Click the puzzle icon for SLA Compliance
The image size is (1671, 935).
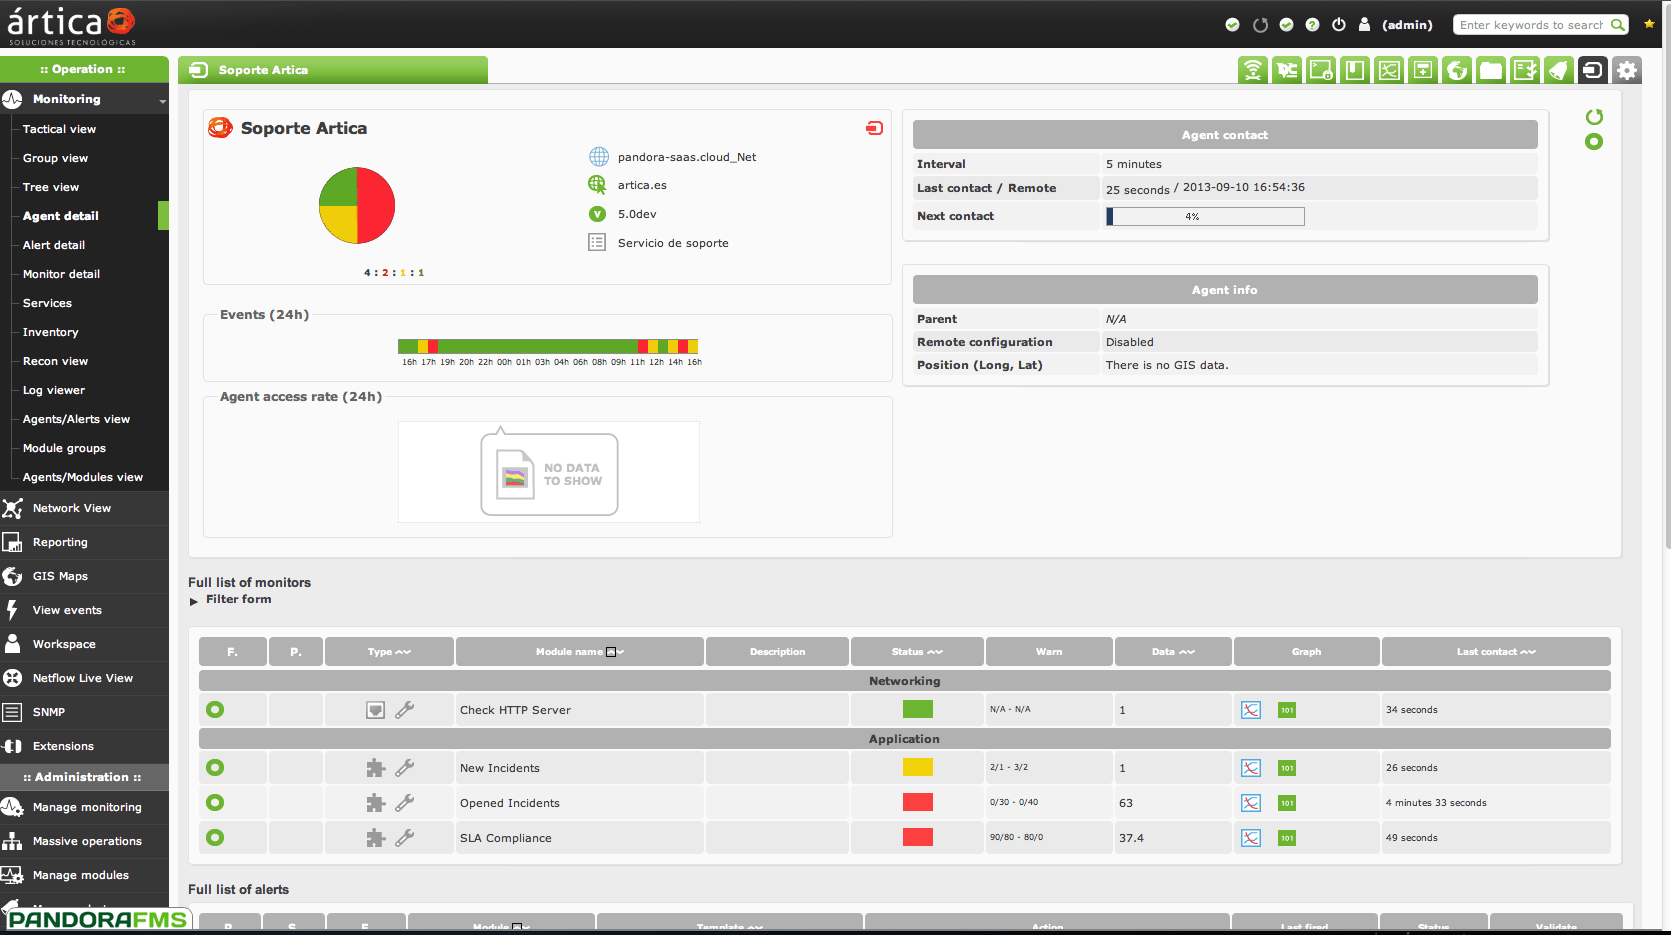click(x=375, y=838)
